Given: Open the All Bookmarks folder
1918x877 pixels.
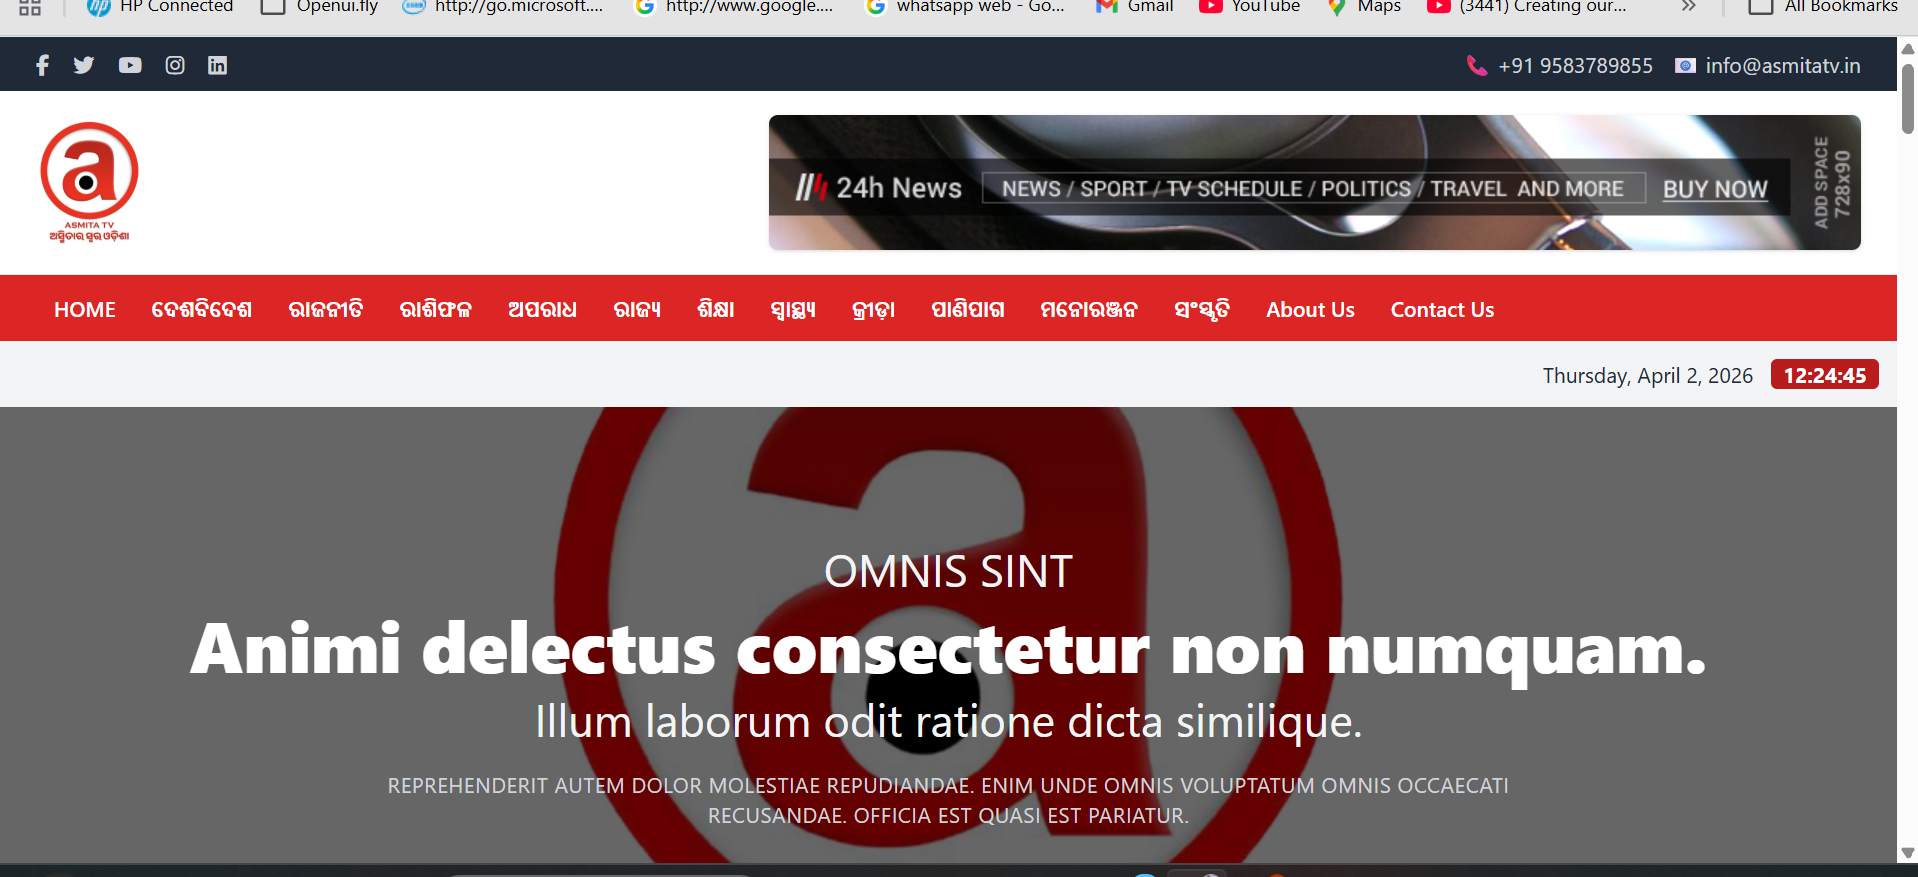Looking at the screenshot, I should [x=1823, y=7].
